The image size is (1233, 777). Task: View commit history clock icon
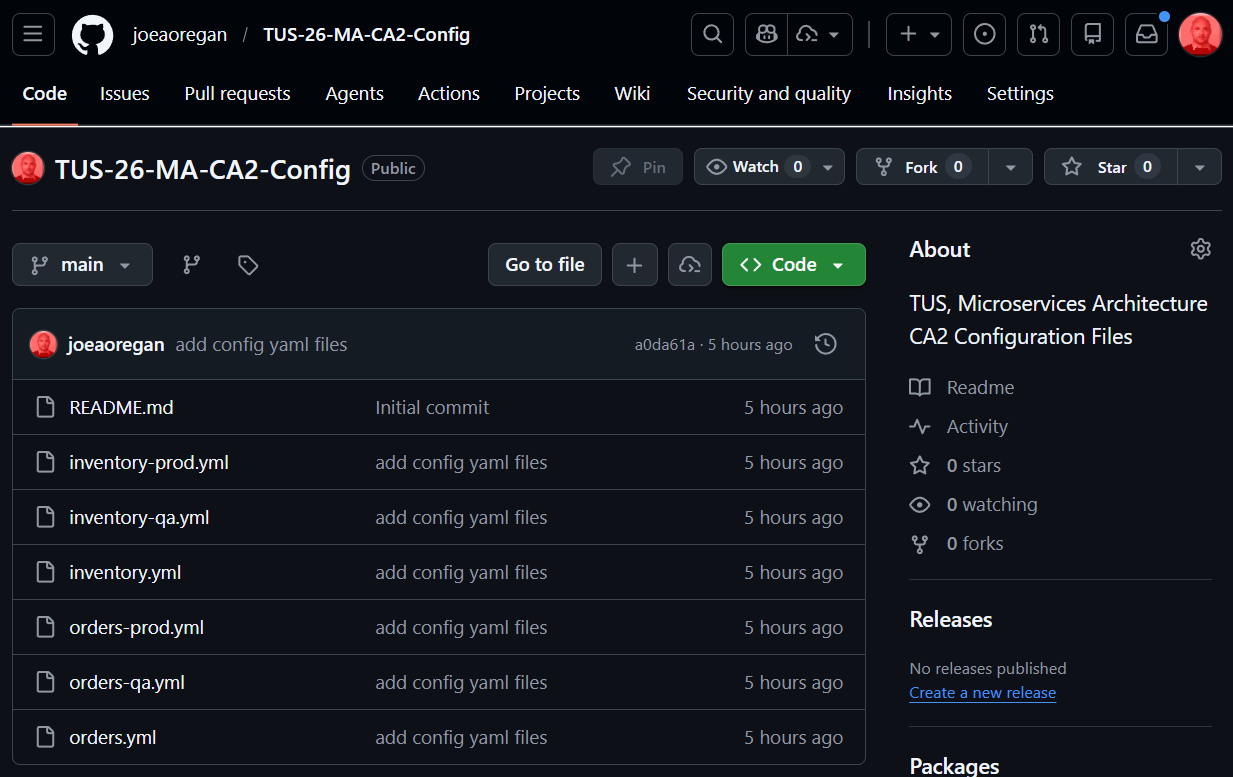tap(826, 344)
